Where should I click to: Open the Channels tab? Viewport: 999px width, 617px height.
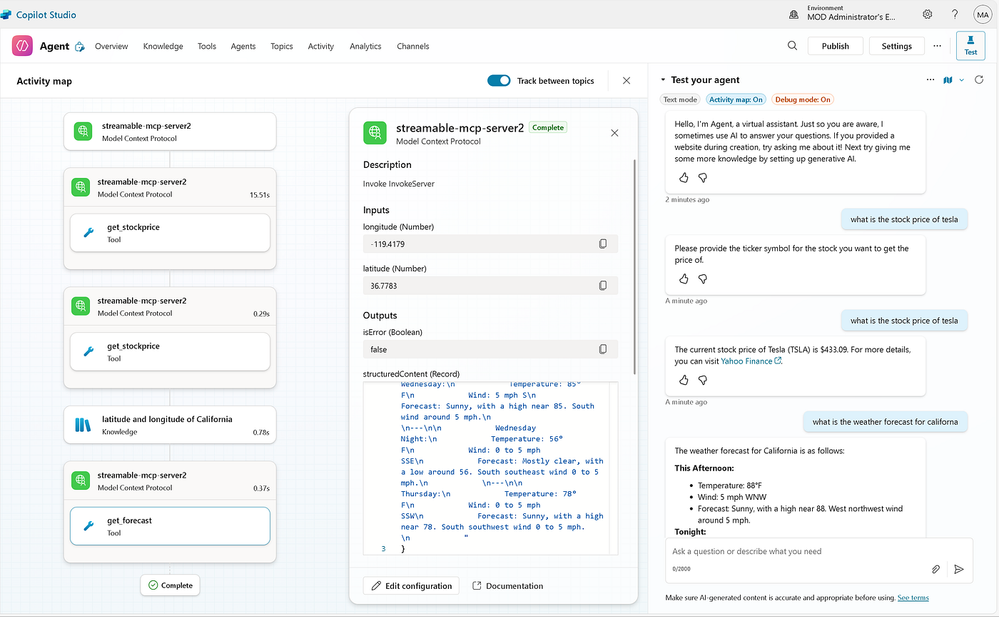[413, 46]
